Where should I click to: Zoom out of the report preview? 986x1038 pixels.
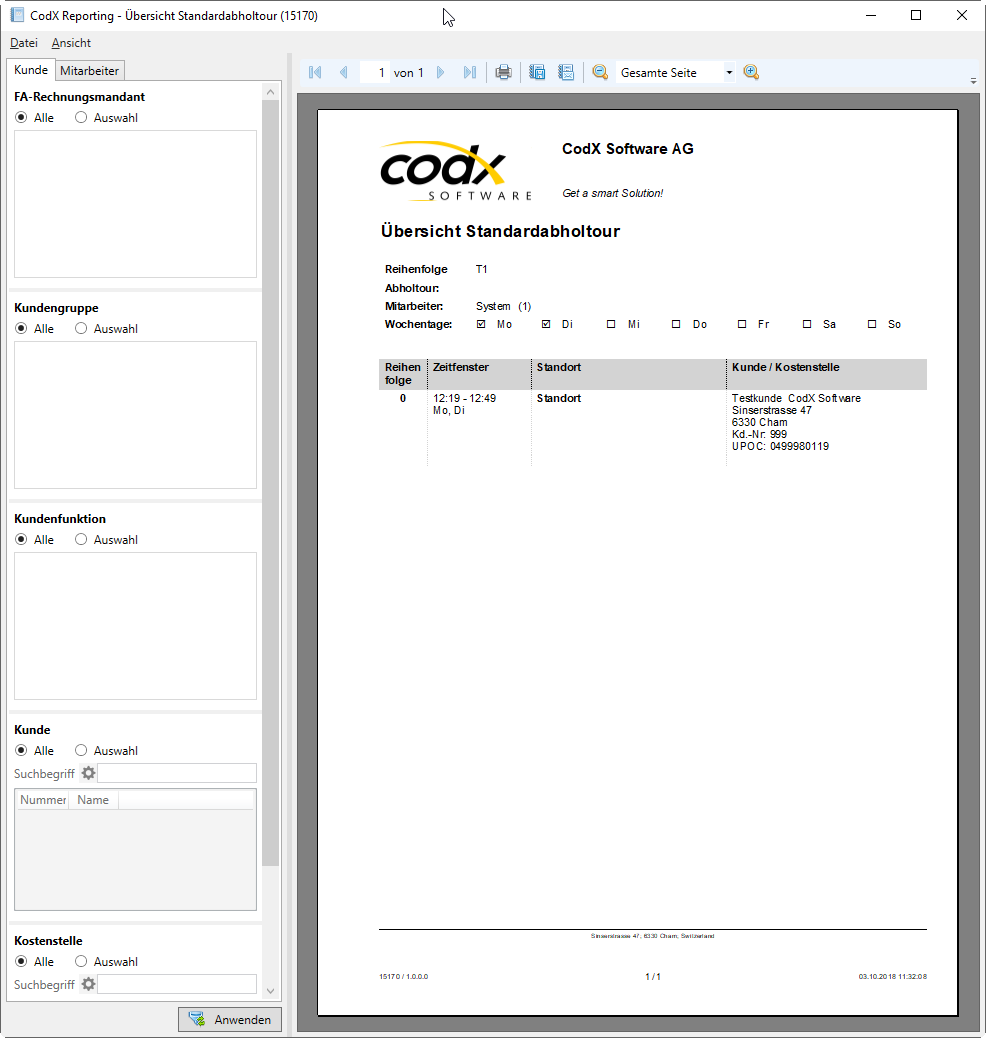(x=601, y=72)
